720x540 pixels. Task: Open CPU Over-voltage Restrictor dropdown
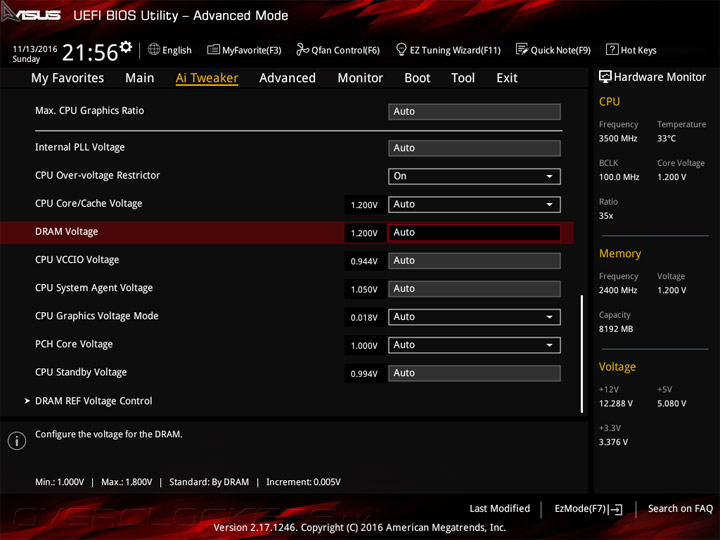point(474,176)
